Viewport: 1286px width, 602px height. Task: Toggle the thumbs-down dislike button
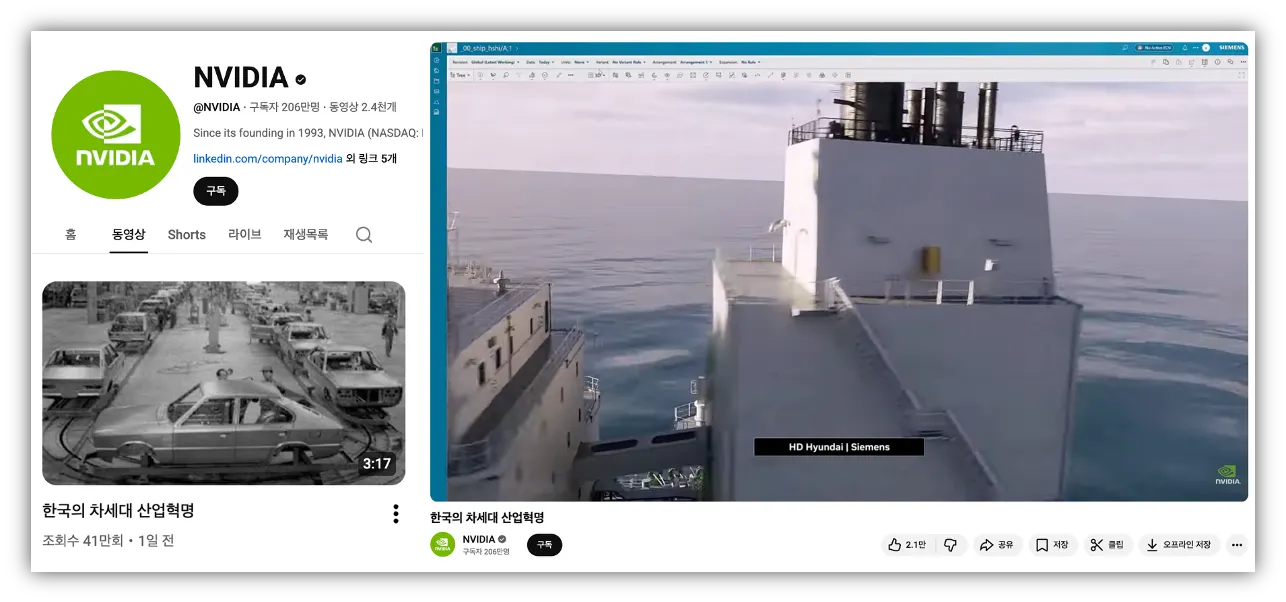coord(951,545)
